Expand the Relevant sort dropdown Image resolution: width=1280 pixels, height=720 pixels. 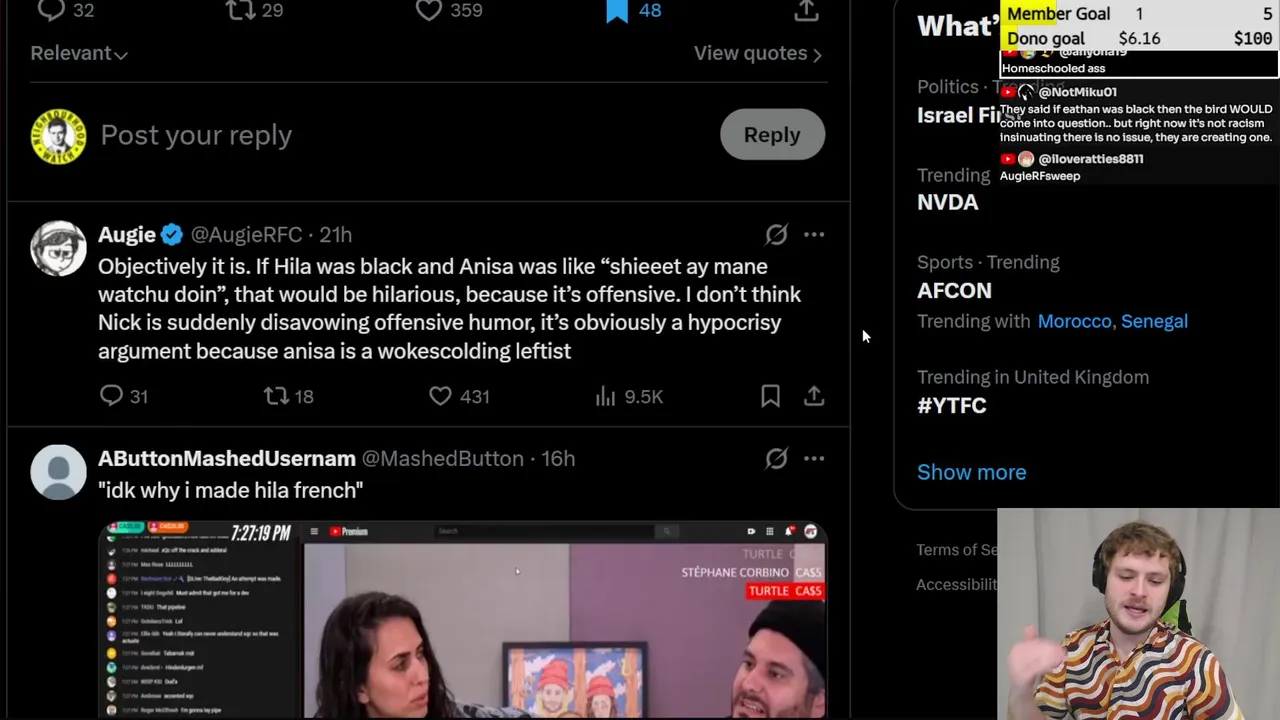[x=79, y=53]
